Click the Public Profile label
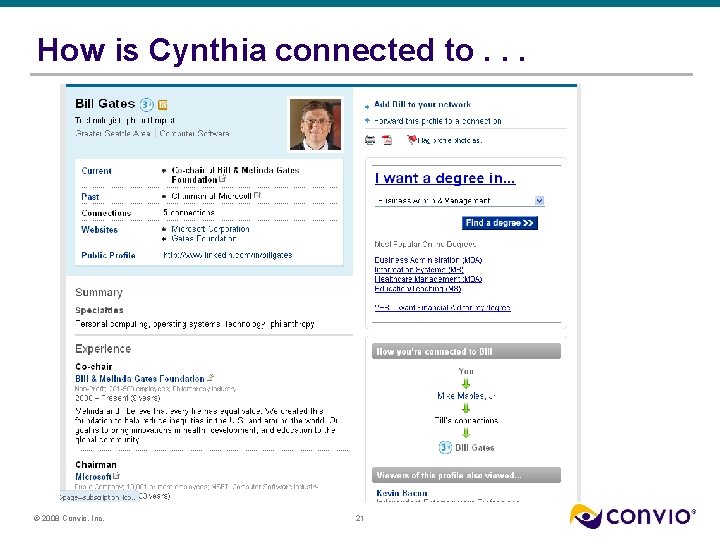 point(108,255)
